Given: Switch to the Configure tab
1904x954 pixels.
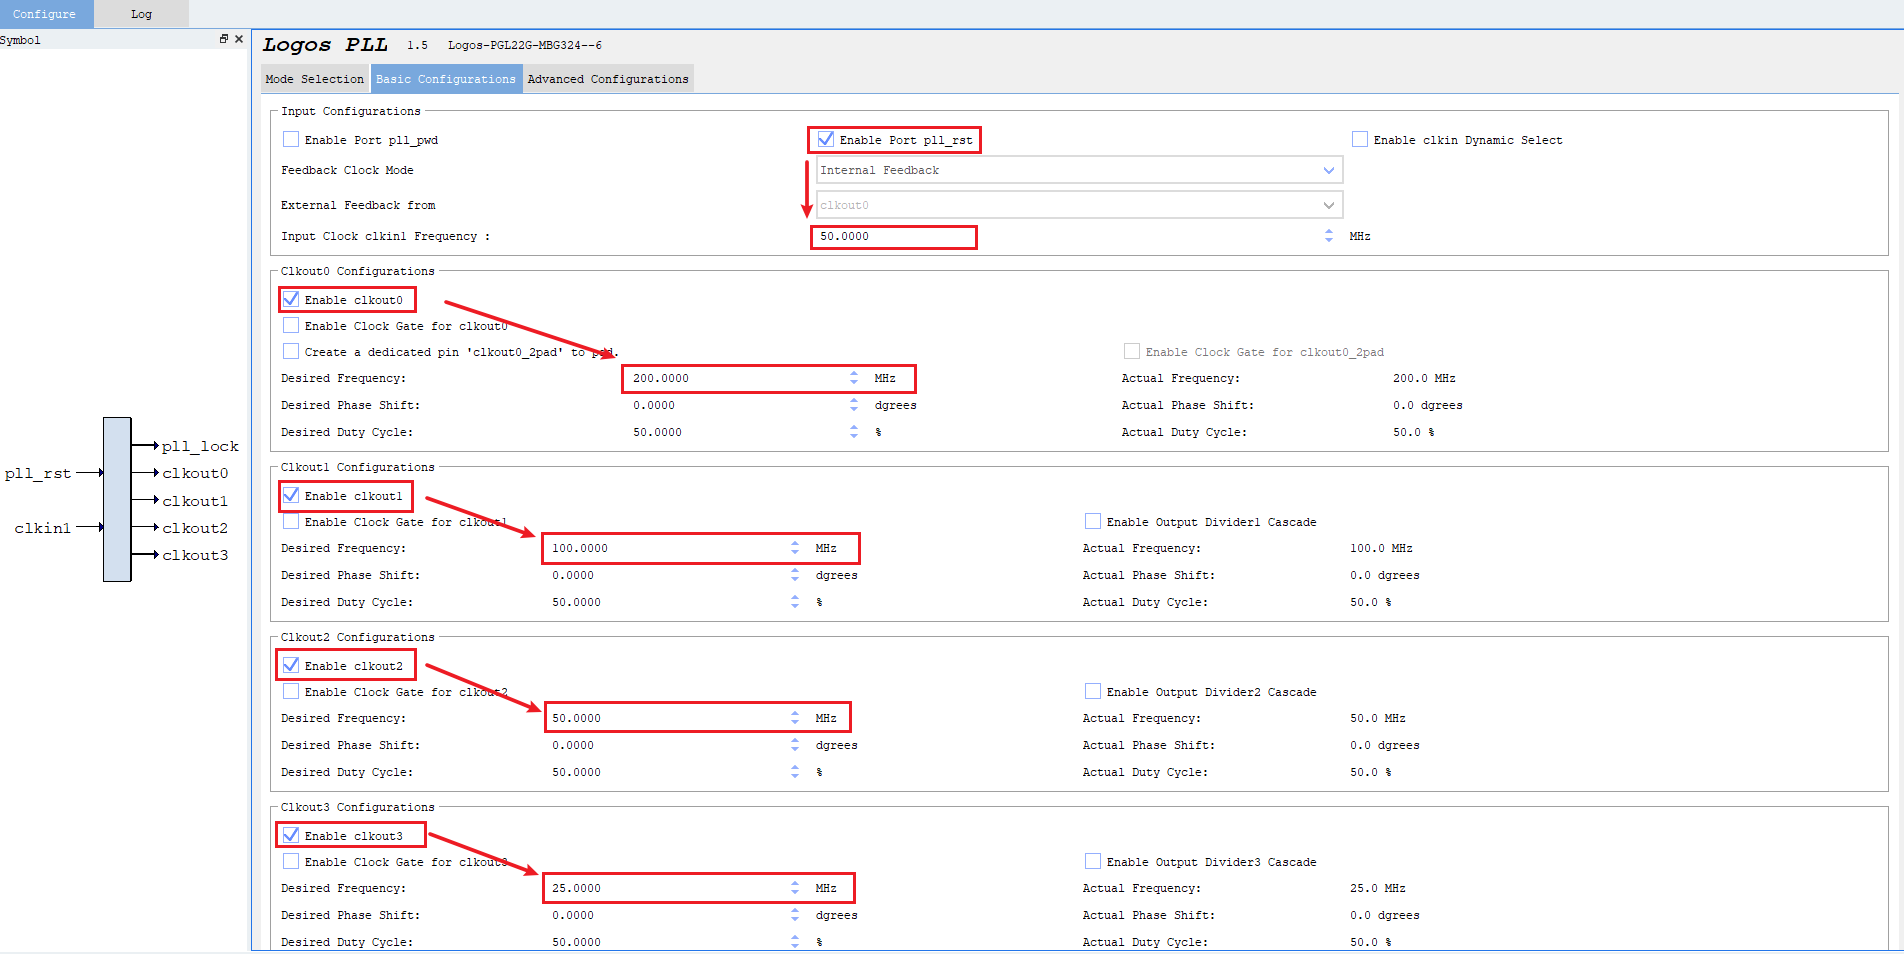Looking at the screenshot, I should point(45,14).
